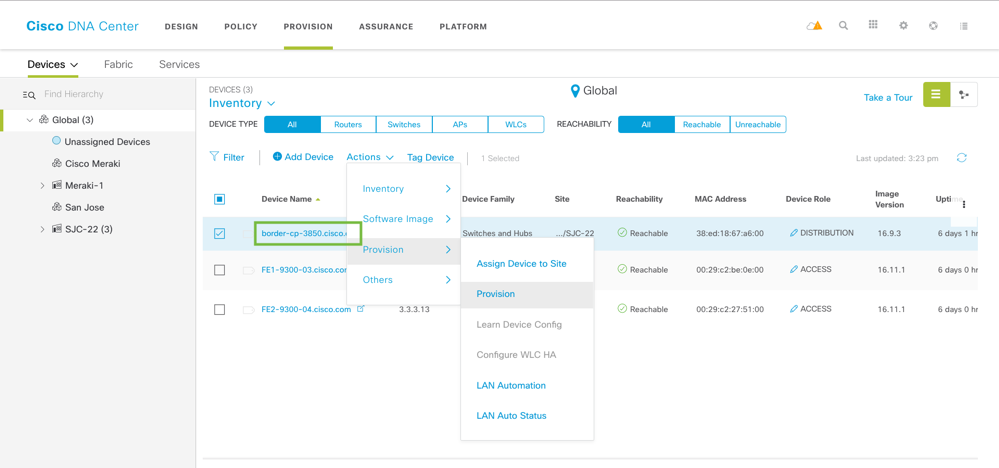This screenshot has width=999, height=468.
Task: Refresh the inventory table
Action: [962, 158]
